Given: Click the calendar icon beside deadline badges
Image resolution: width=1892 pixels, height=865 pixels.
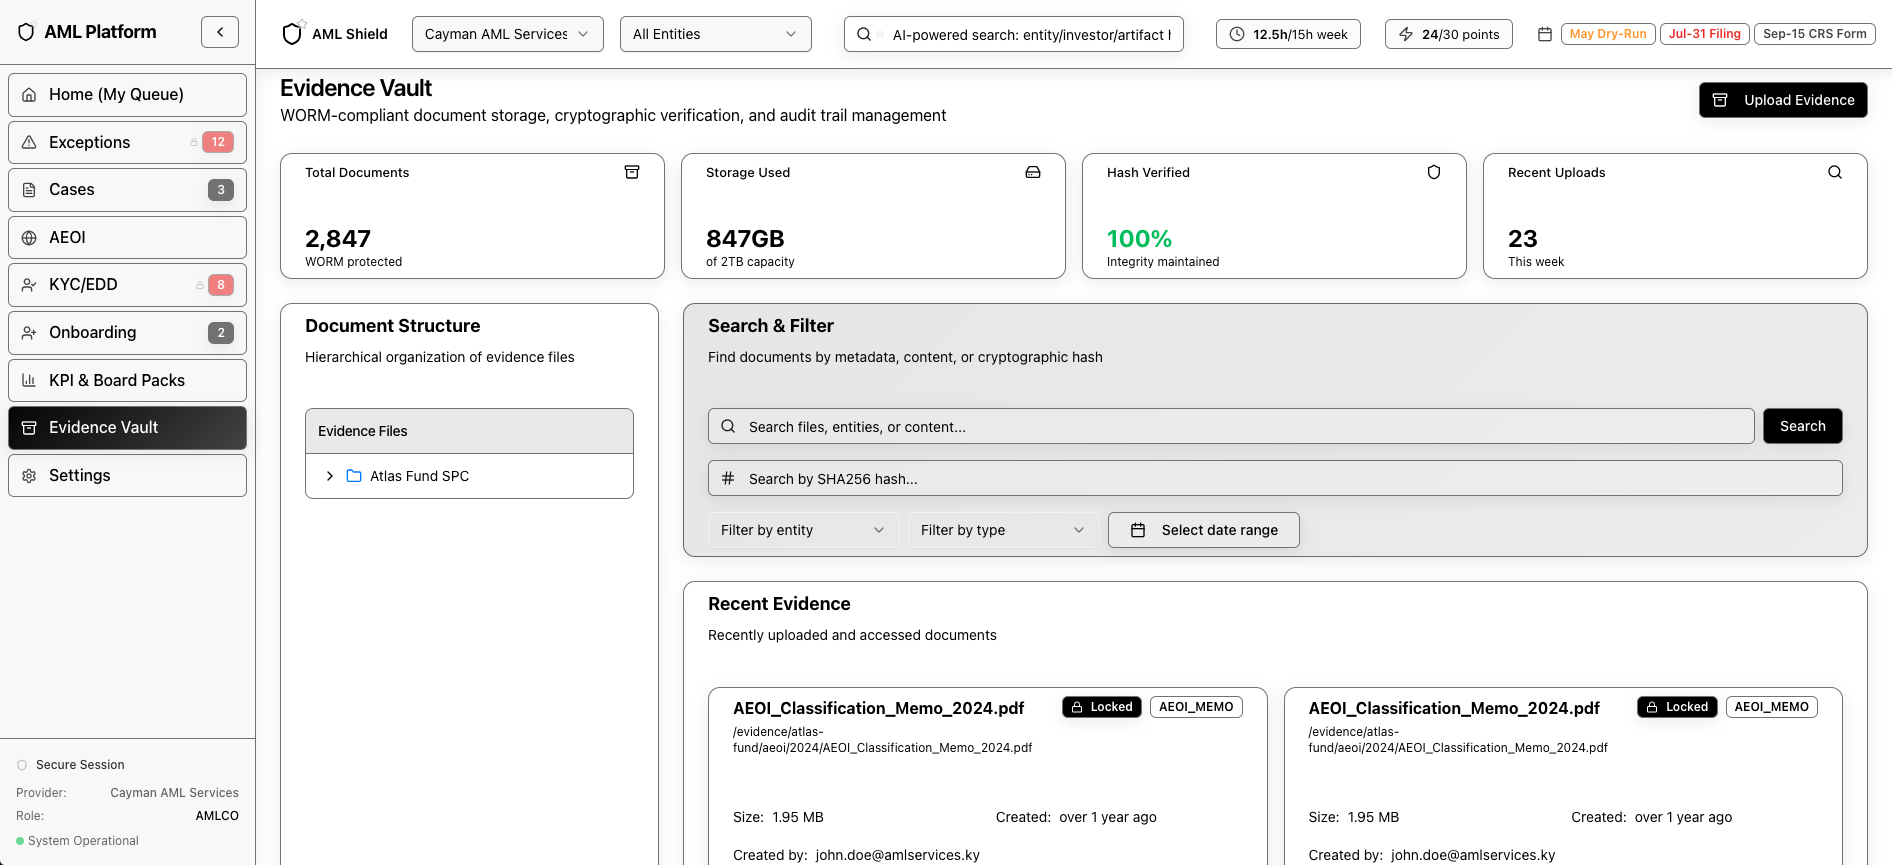Looking at the screenshot, I should coord(1544,34).
